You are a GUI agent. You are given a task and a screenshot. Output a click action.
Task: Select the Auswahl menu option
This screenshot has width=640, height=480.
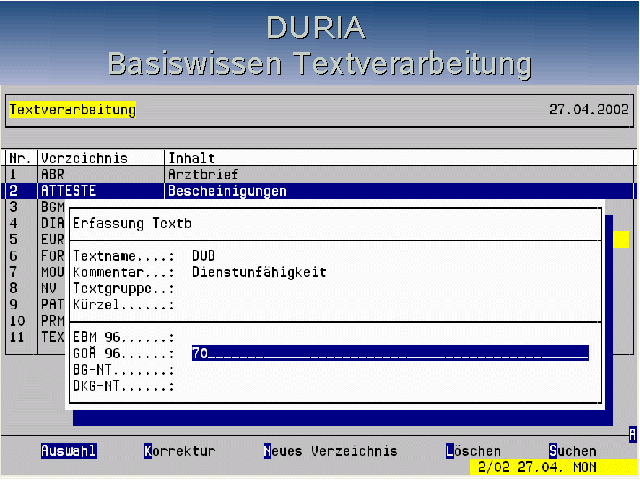pyautogui.click(x=69, y=451)
